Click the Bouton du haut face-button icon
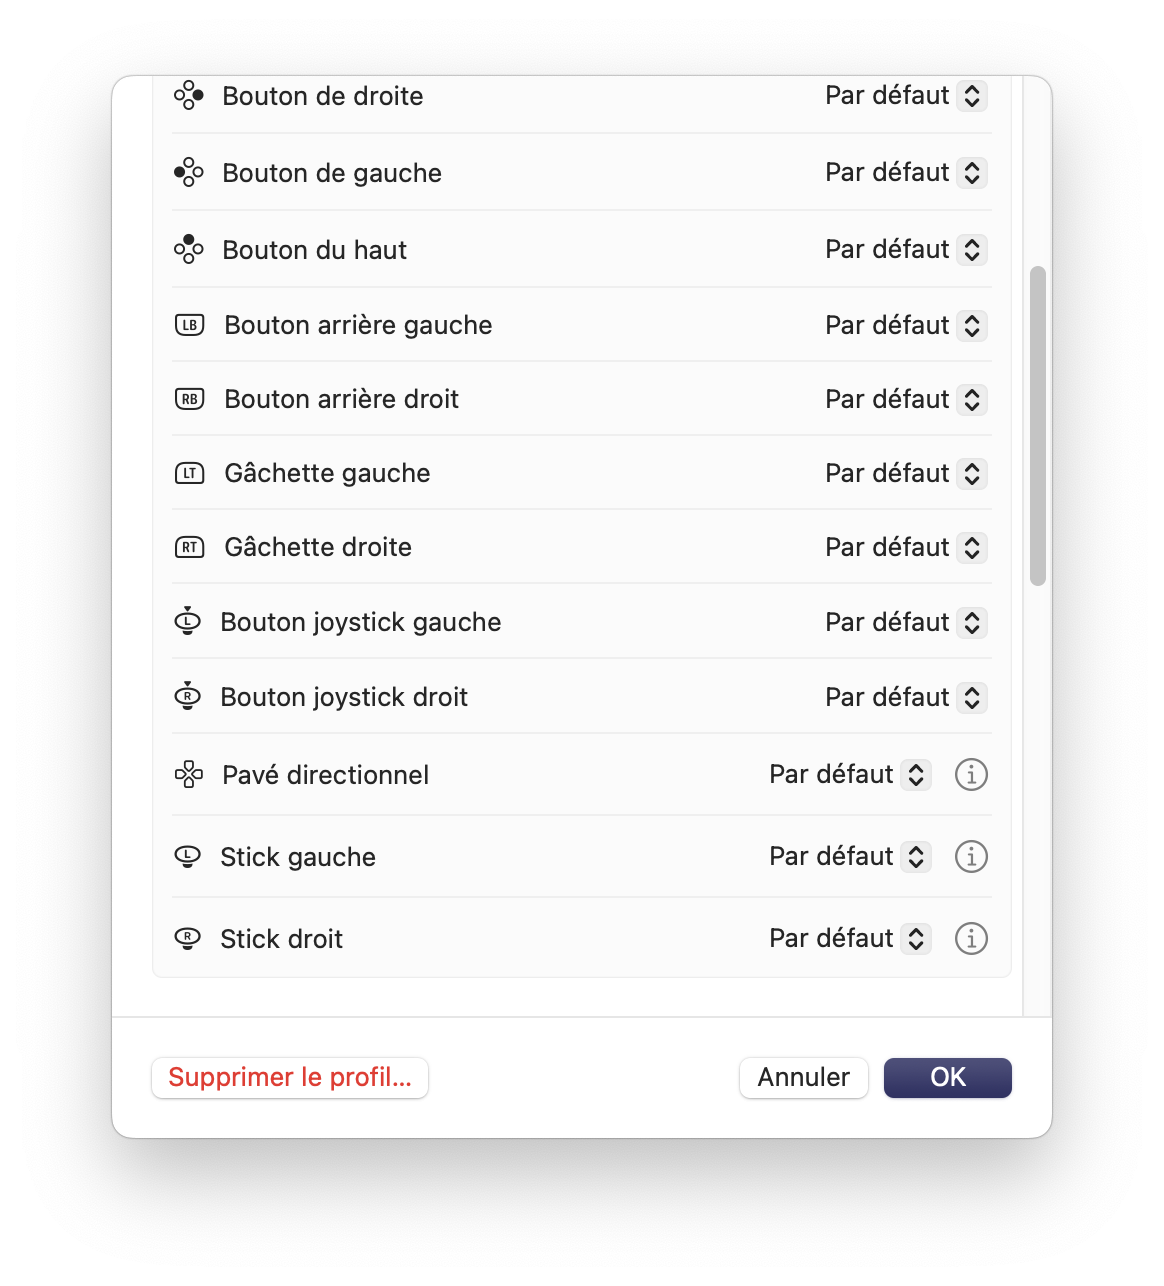1164x1286 pixels. (x=189, y=249)
